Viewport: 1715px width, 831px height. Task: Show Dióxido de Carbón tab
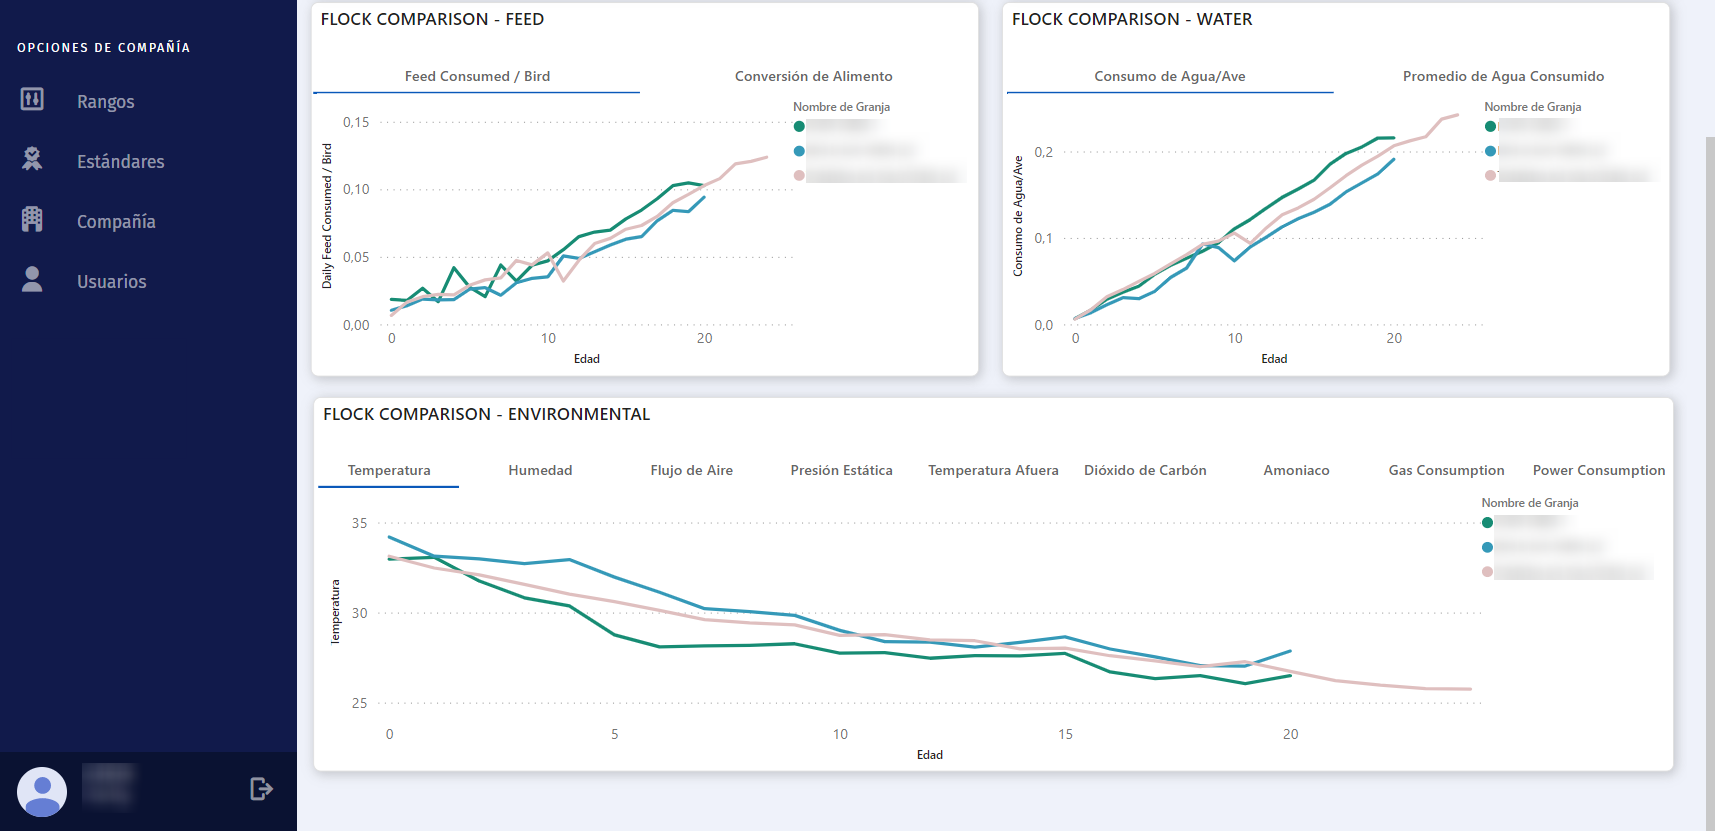(1145, 471)
